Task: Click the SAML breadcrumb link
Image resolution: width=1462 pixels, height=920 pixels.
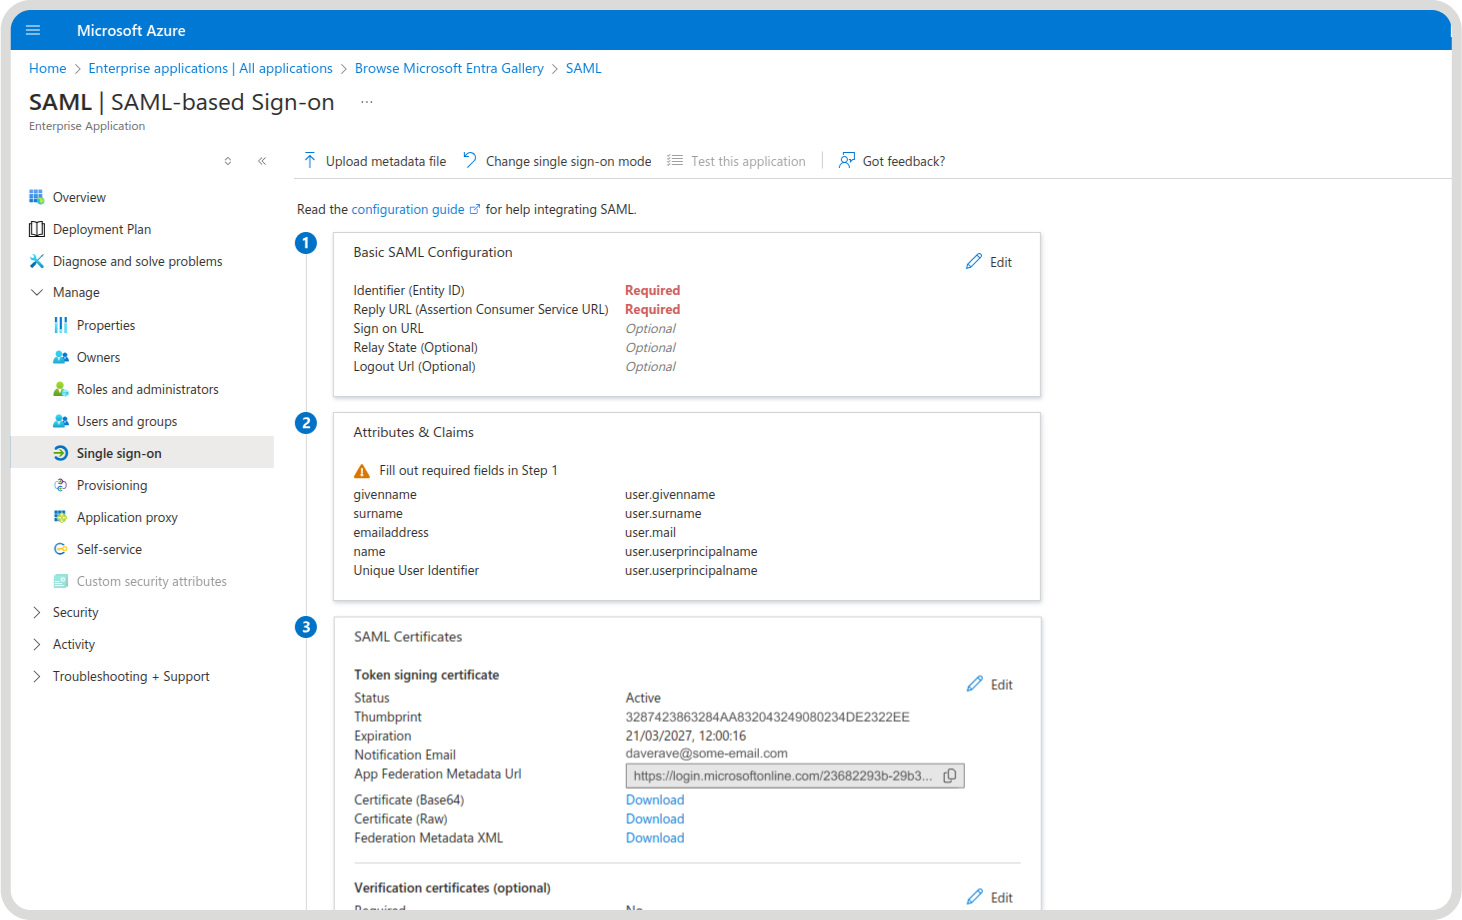Action: tap(584, 68)
